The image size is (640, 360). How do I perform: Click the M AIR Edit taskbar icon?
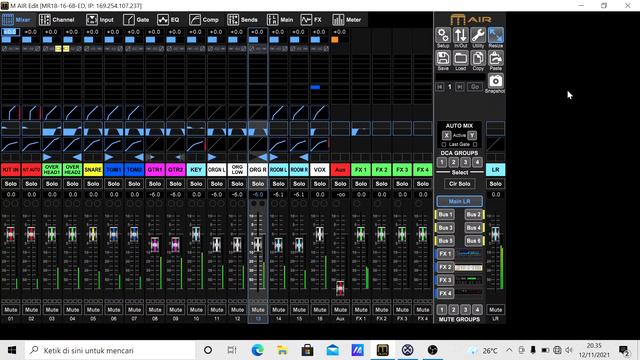pos(382,350)
